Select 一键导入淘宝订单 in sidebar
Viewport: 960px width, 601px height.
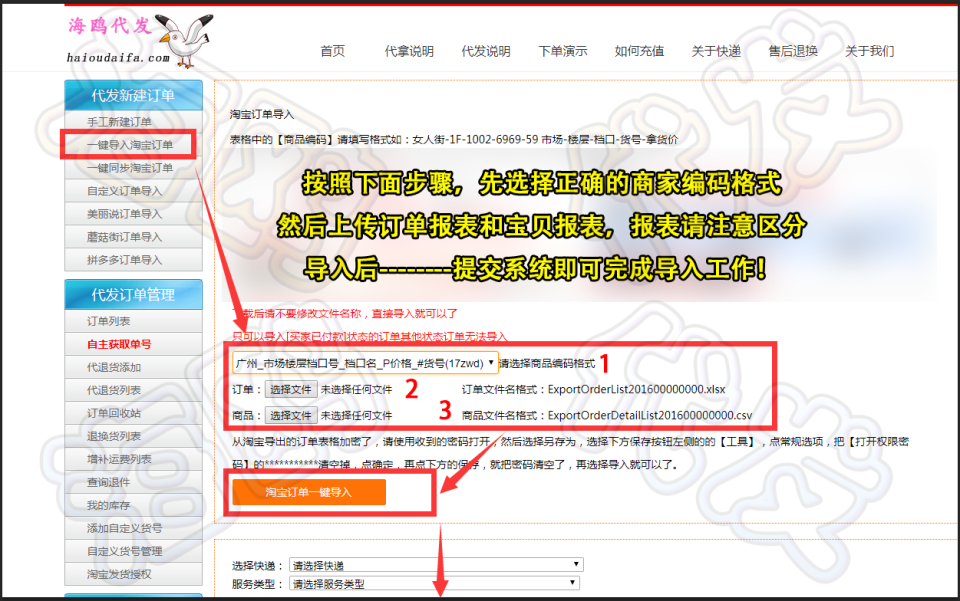point(130,145)
